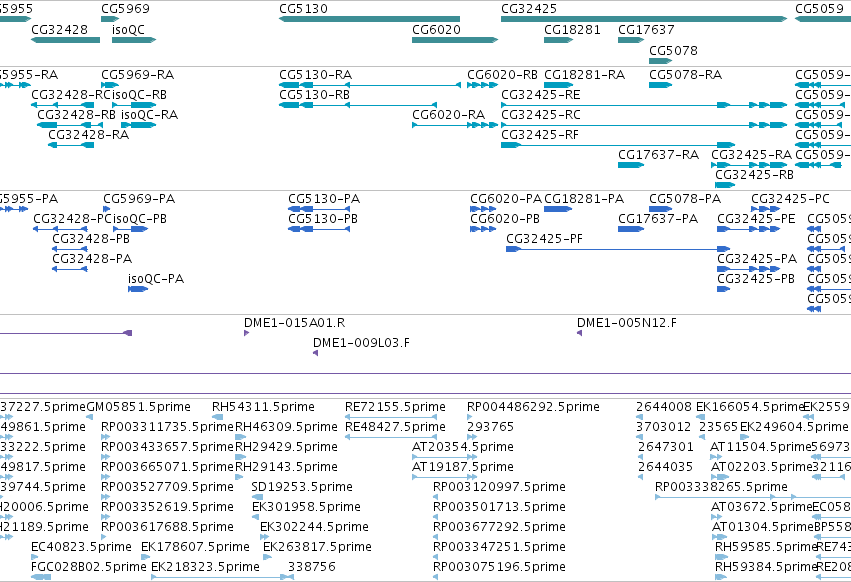The height and width of the screenshot is (582, 851).
Task: Select protein label CG5130-PA
Action: (x=324, y=199)
